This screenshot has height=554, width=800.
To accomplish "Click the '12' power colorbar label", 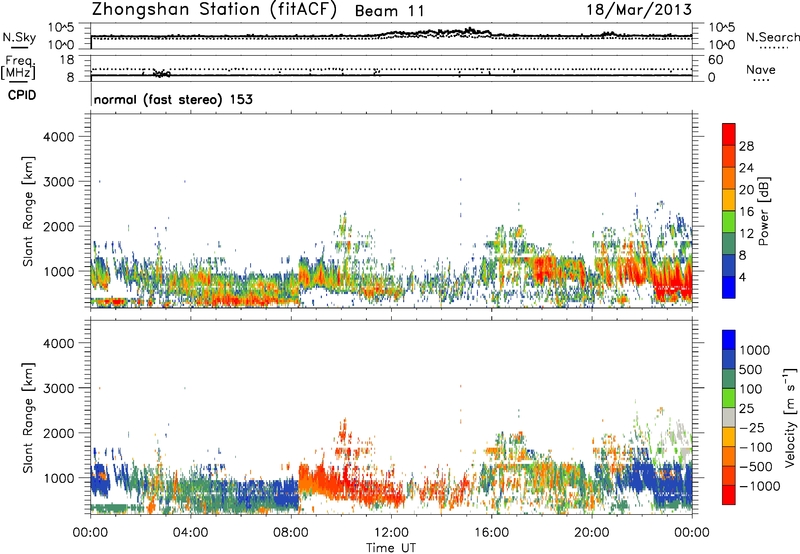I will (746, 234).
